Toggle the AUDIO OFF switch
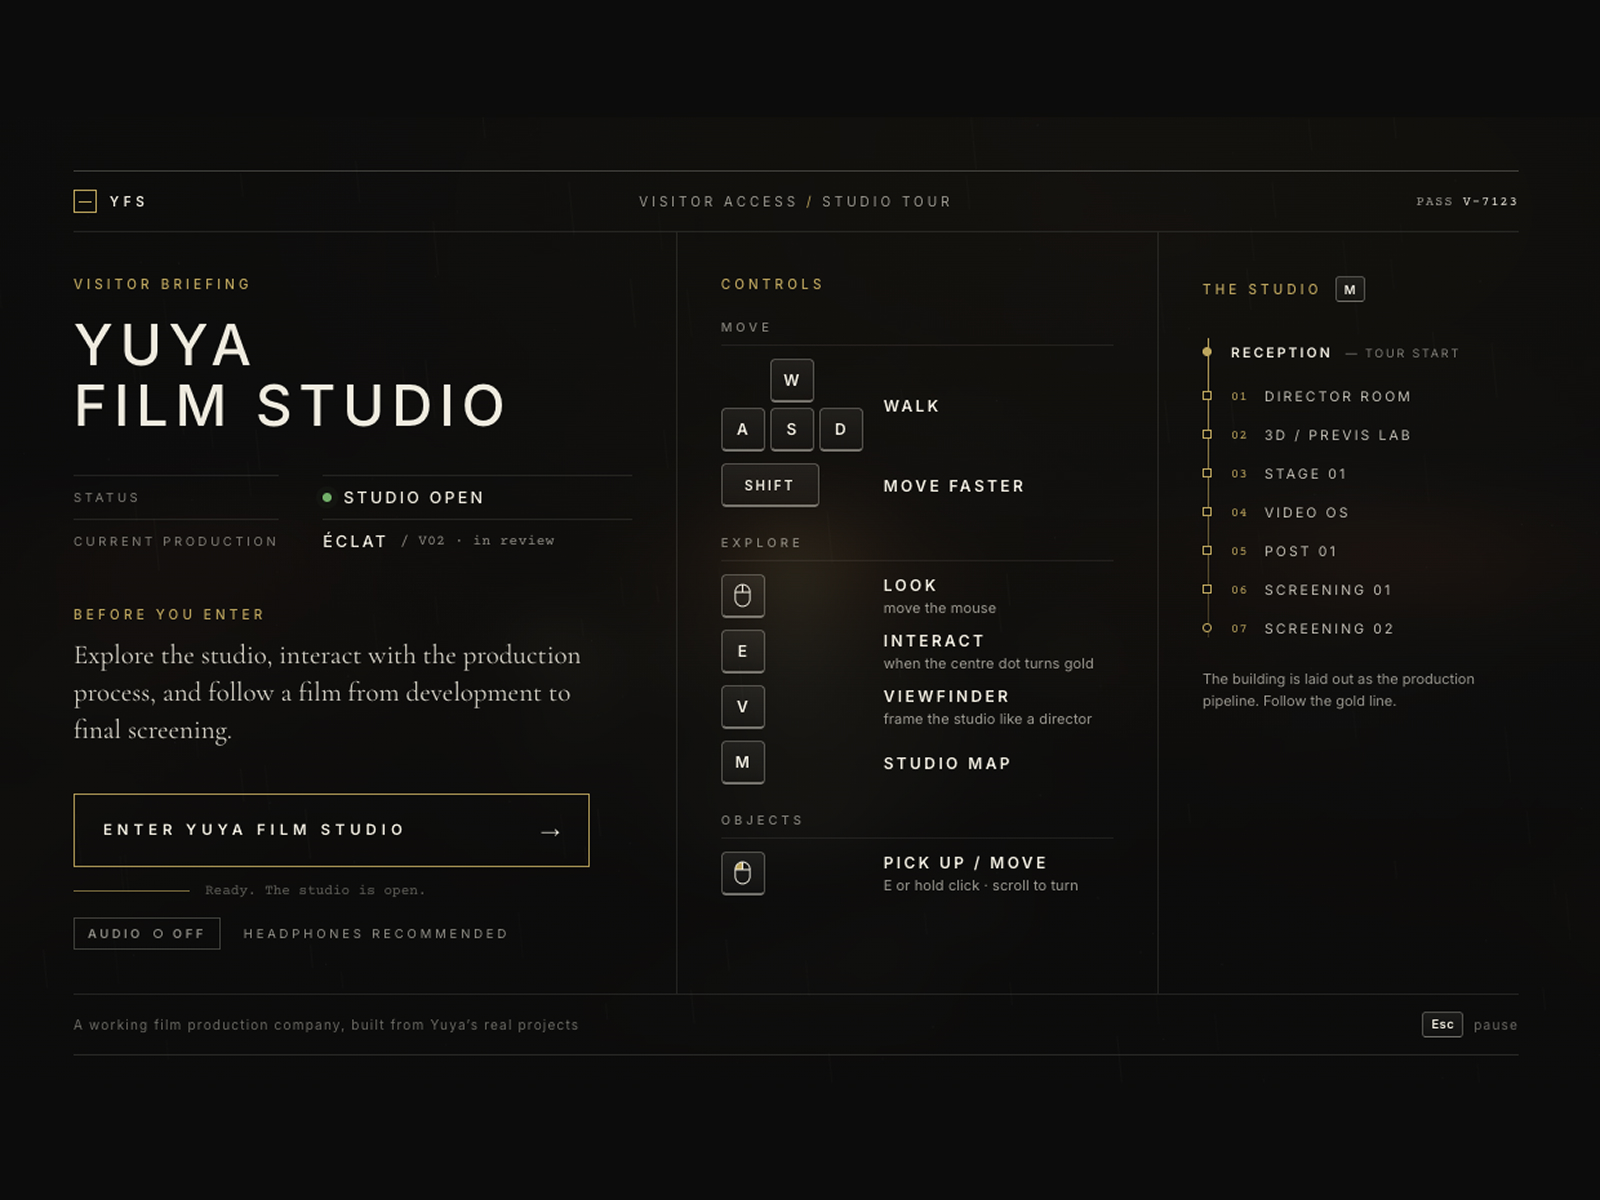1600x1200 pixels. (147, 933)
